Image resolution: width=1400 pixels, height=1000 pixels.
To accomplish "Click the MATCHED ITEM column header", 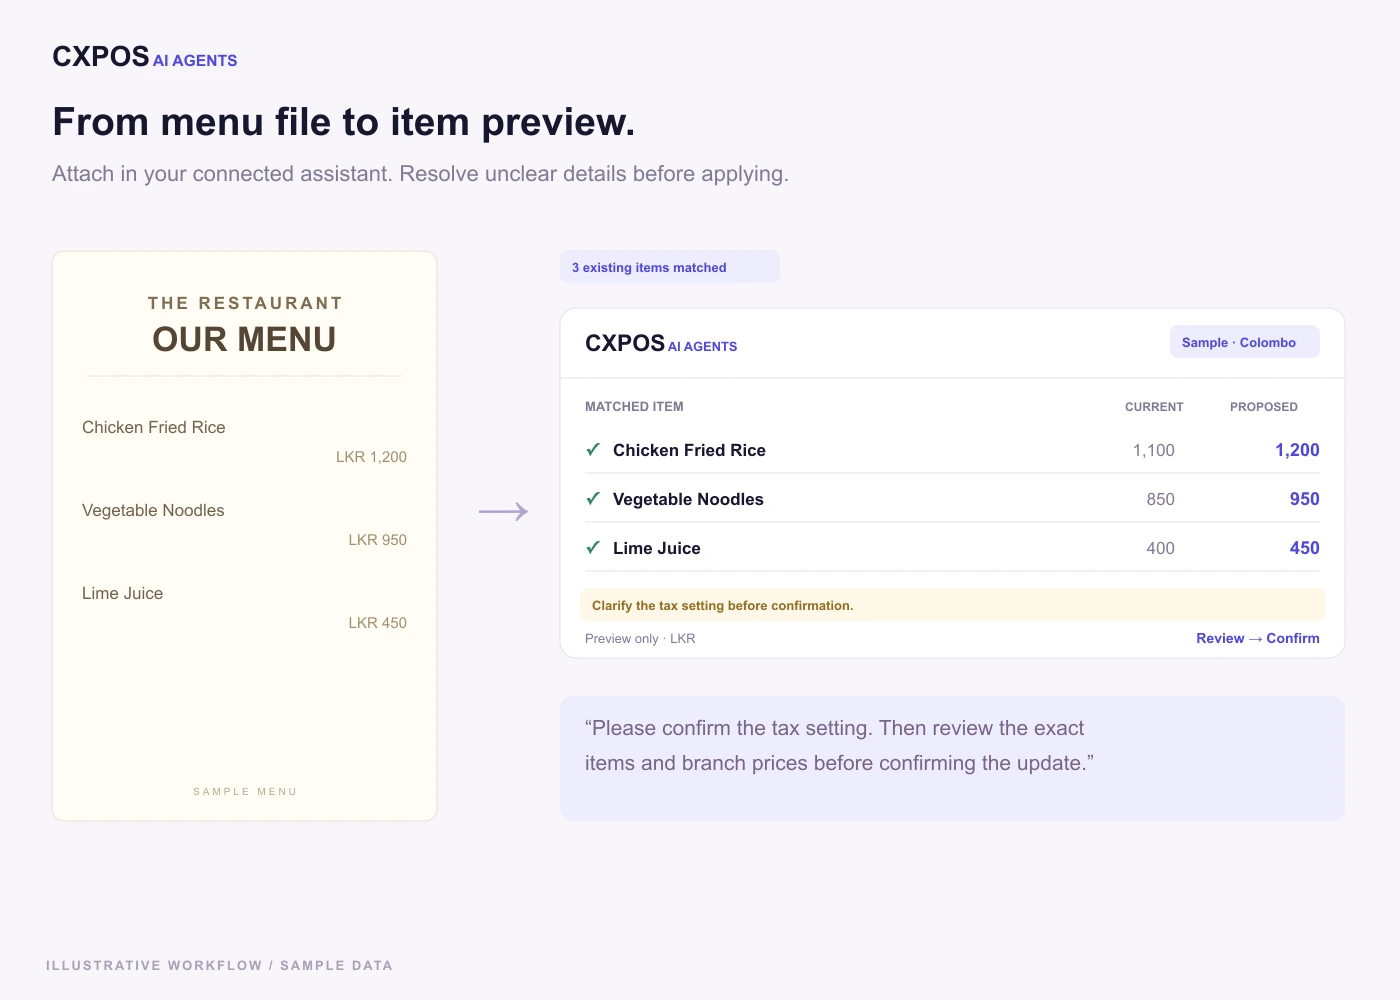I will tap(634, 407).
